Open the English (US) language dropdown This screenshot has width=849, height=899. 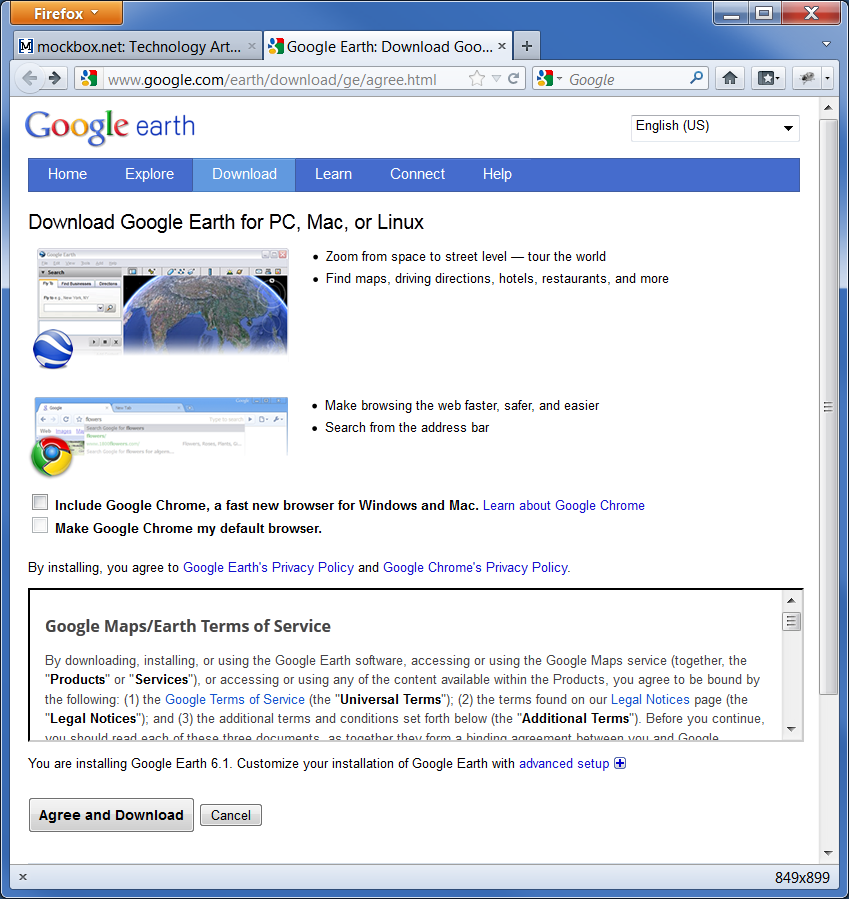point(715,127)
